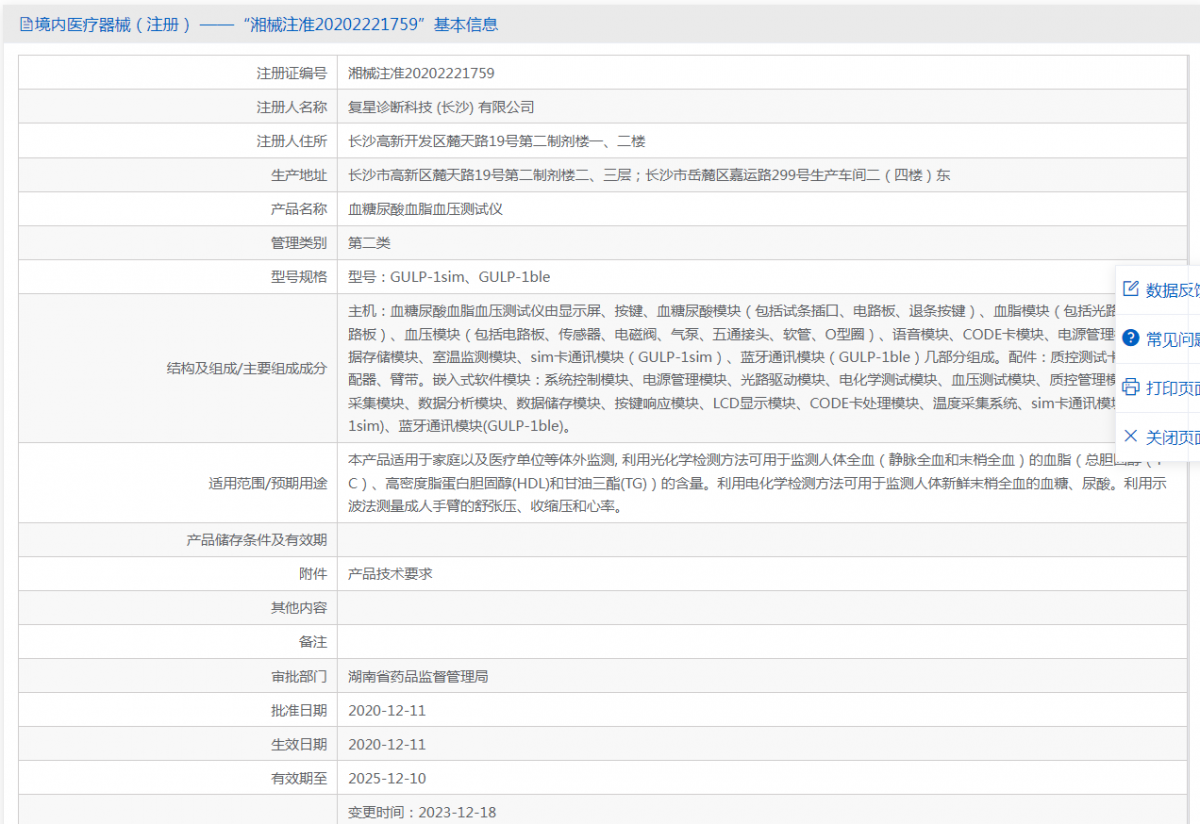The image size is (1200, 824).
Task: Select registration number 湘械注准20202221759 value
Action: coord(421,73)
